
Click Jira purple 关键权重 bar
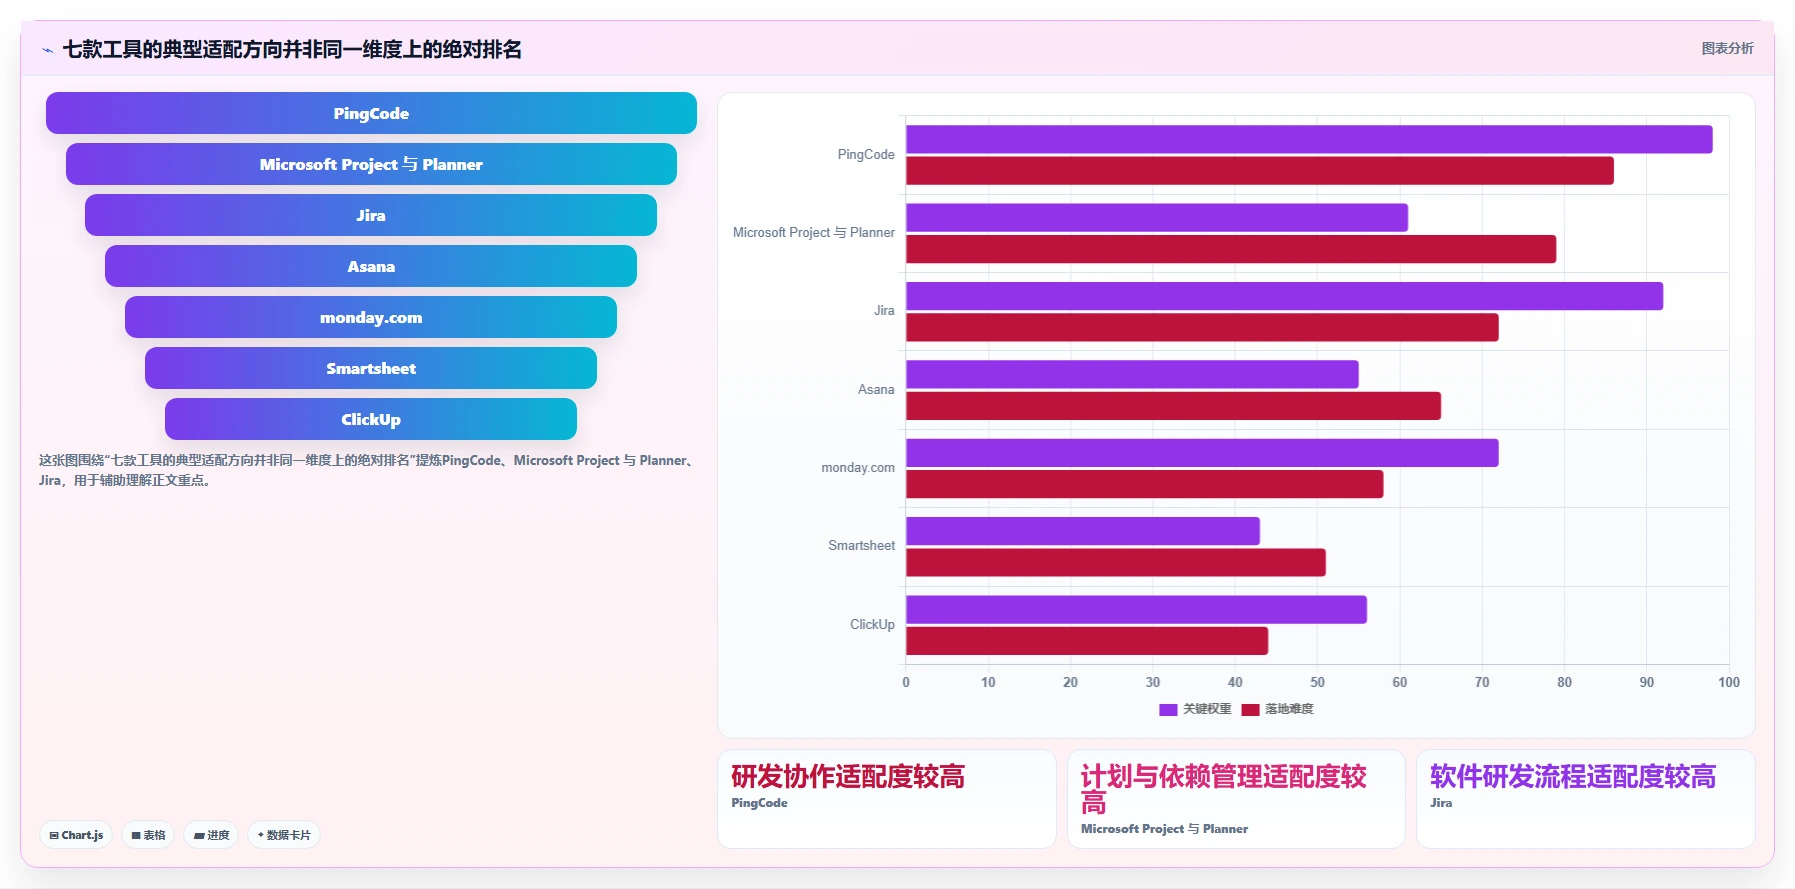(x=1284, y=296)
